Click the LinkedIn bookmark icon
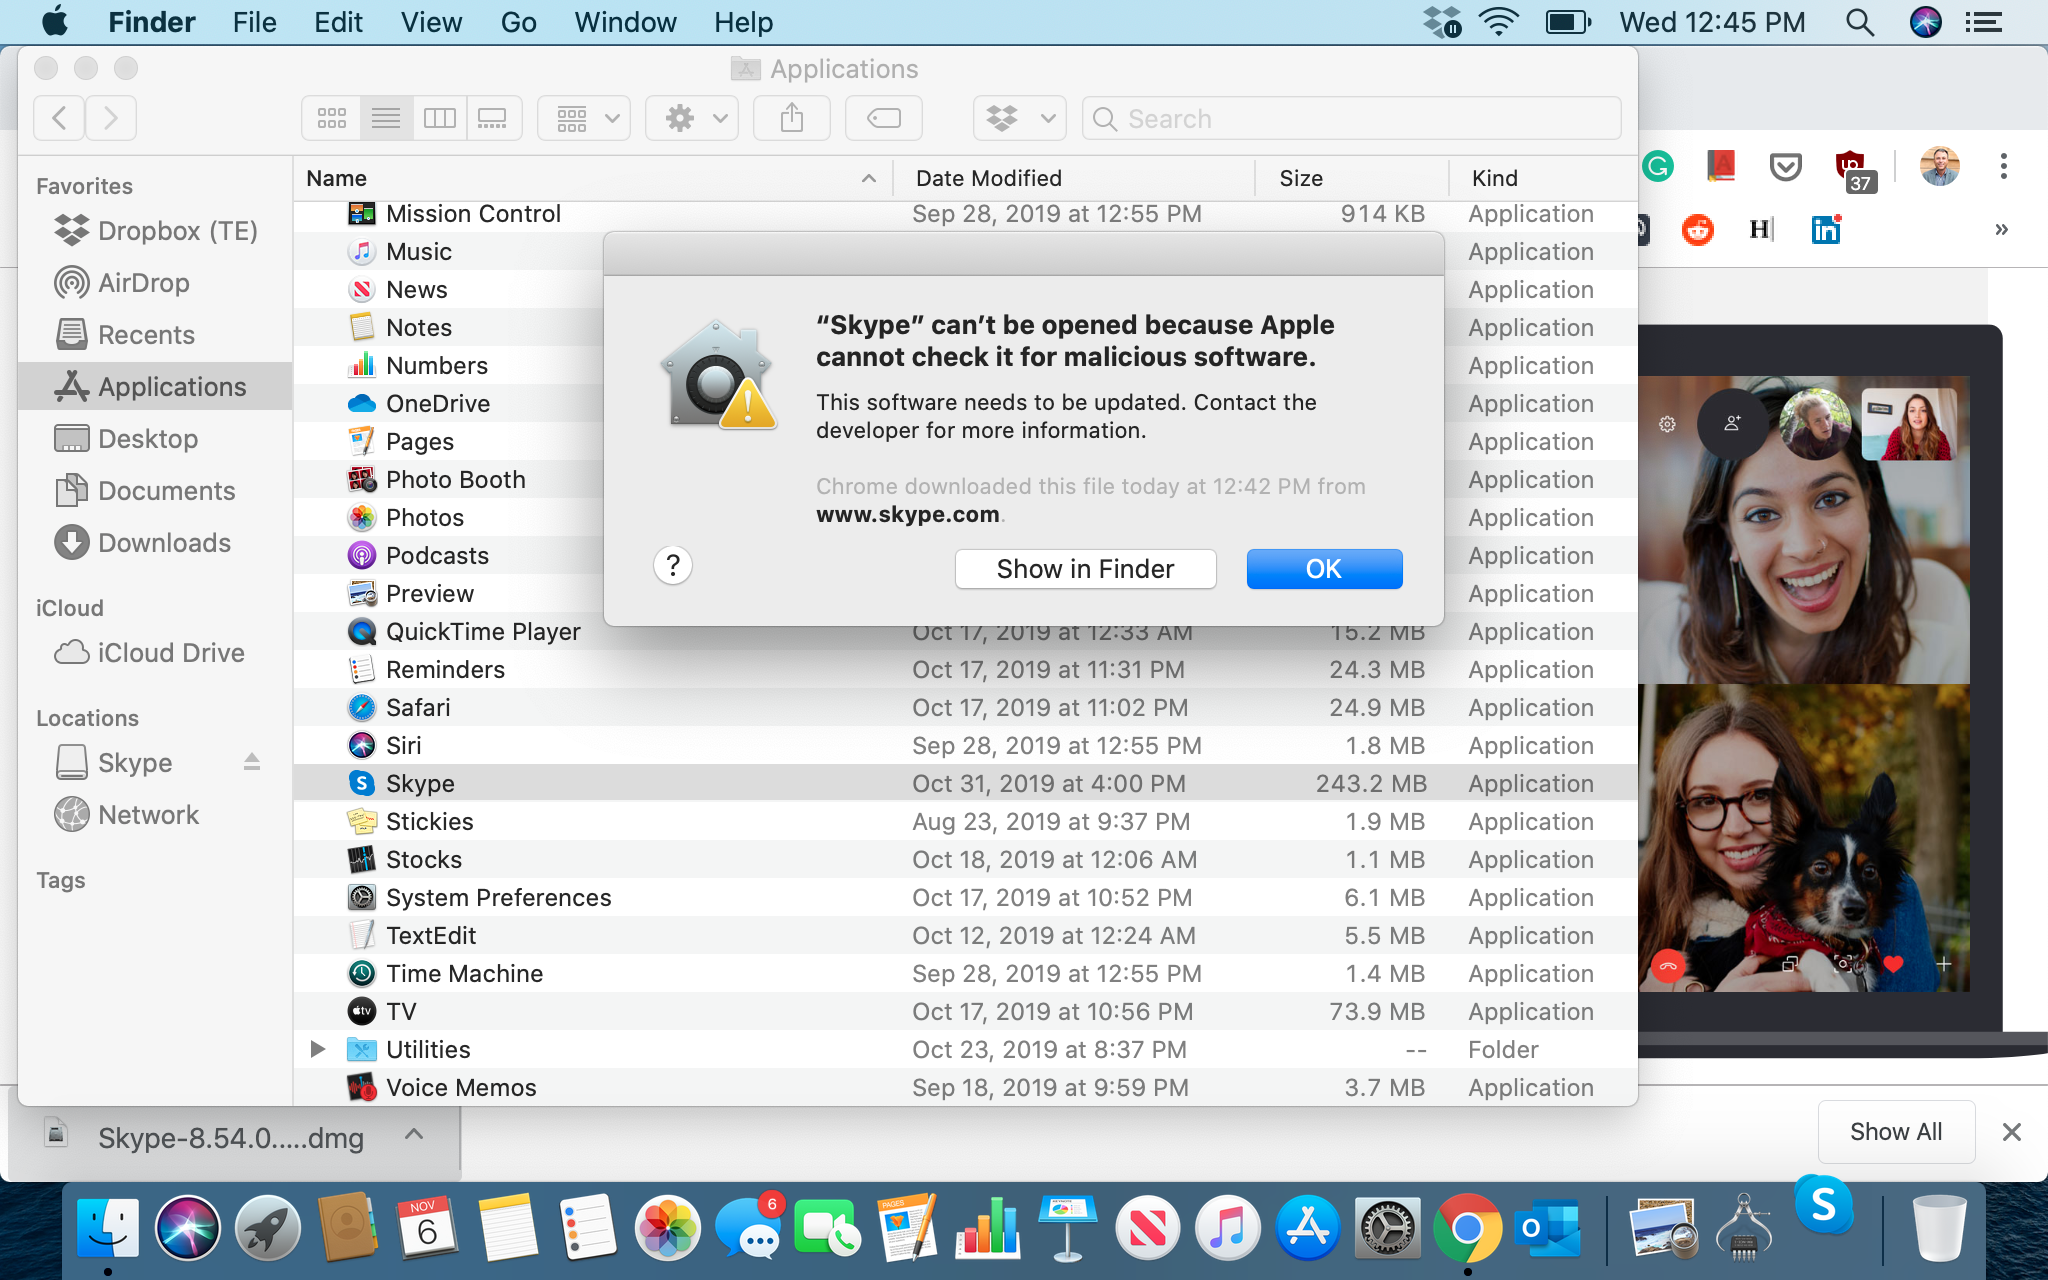Viewport: 2048px width, 1280px height. tap(1826, 230)
